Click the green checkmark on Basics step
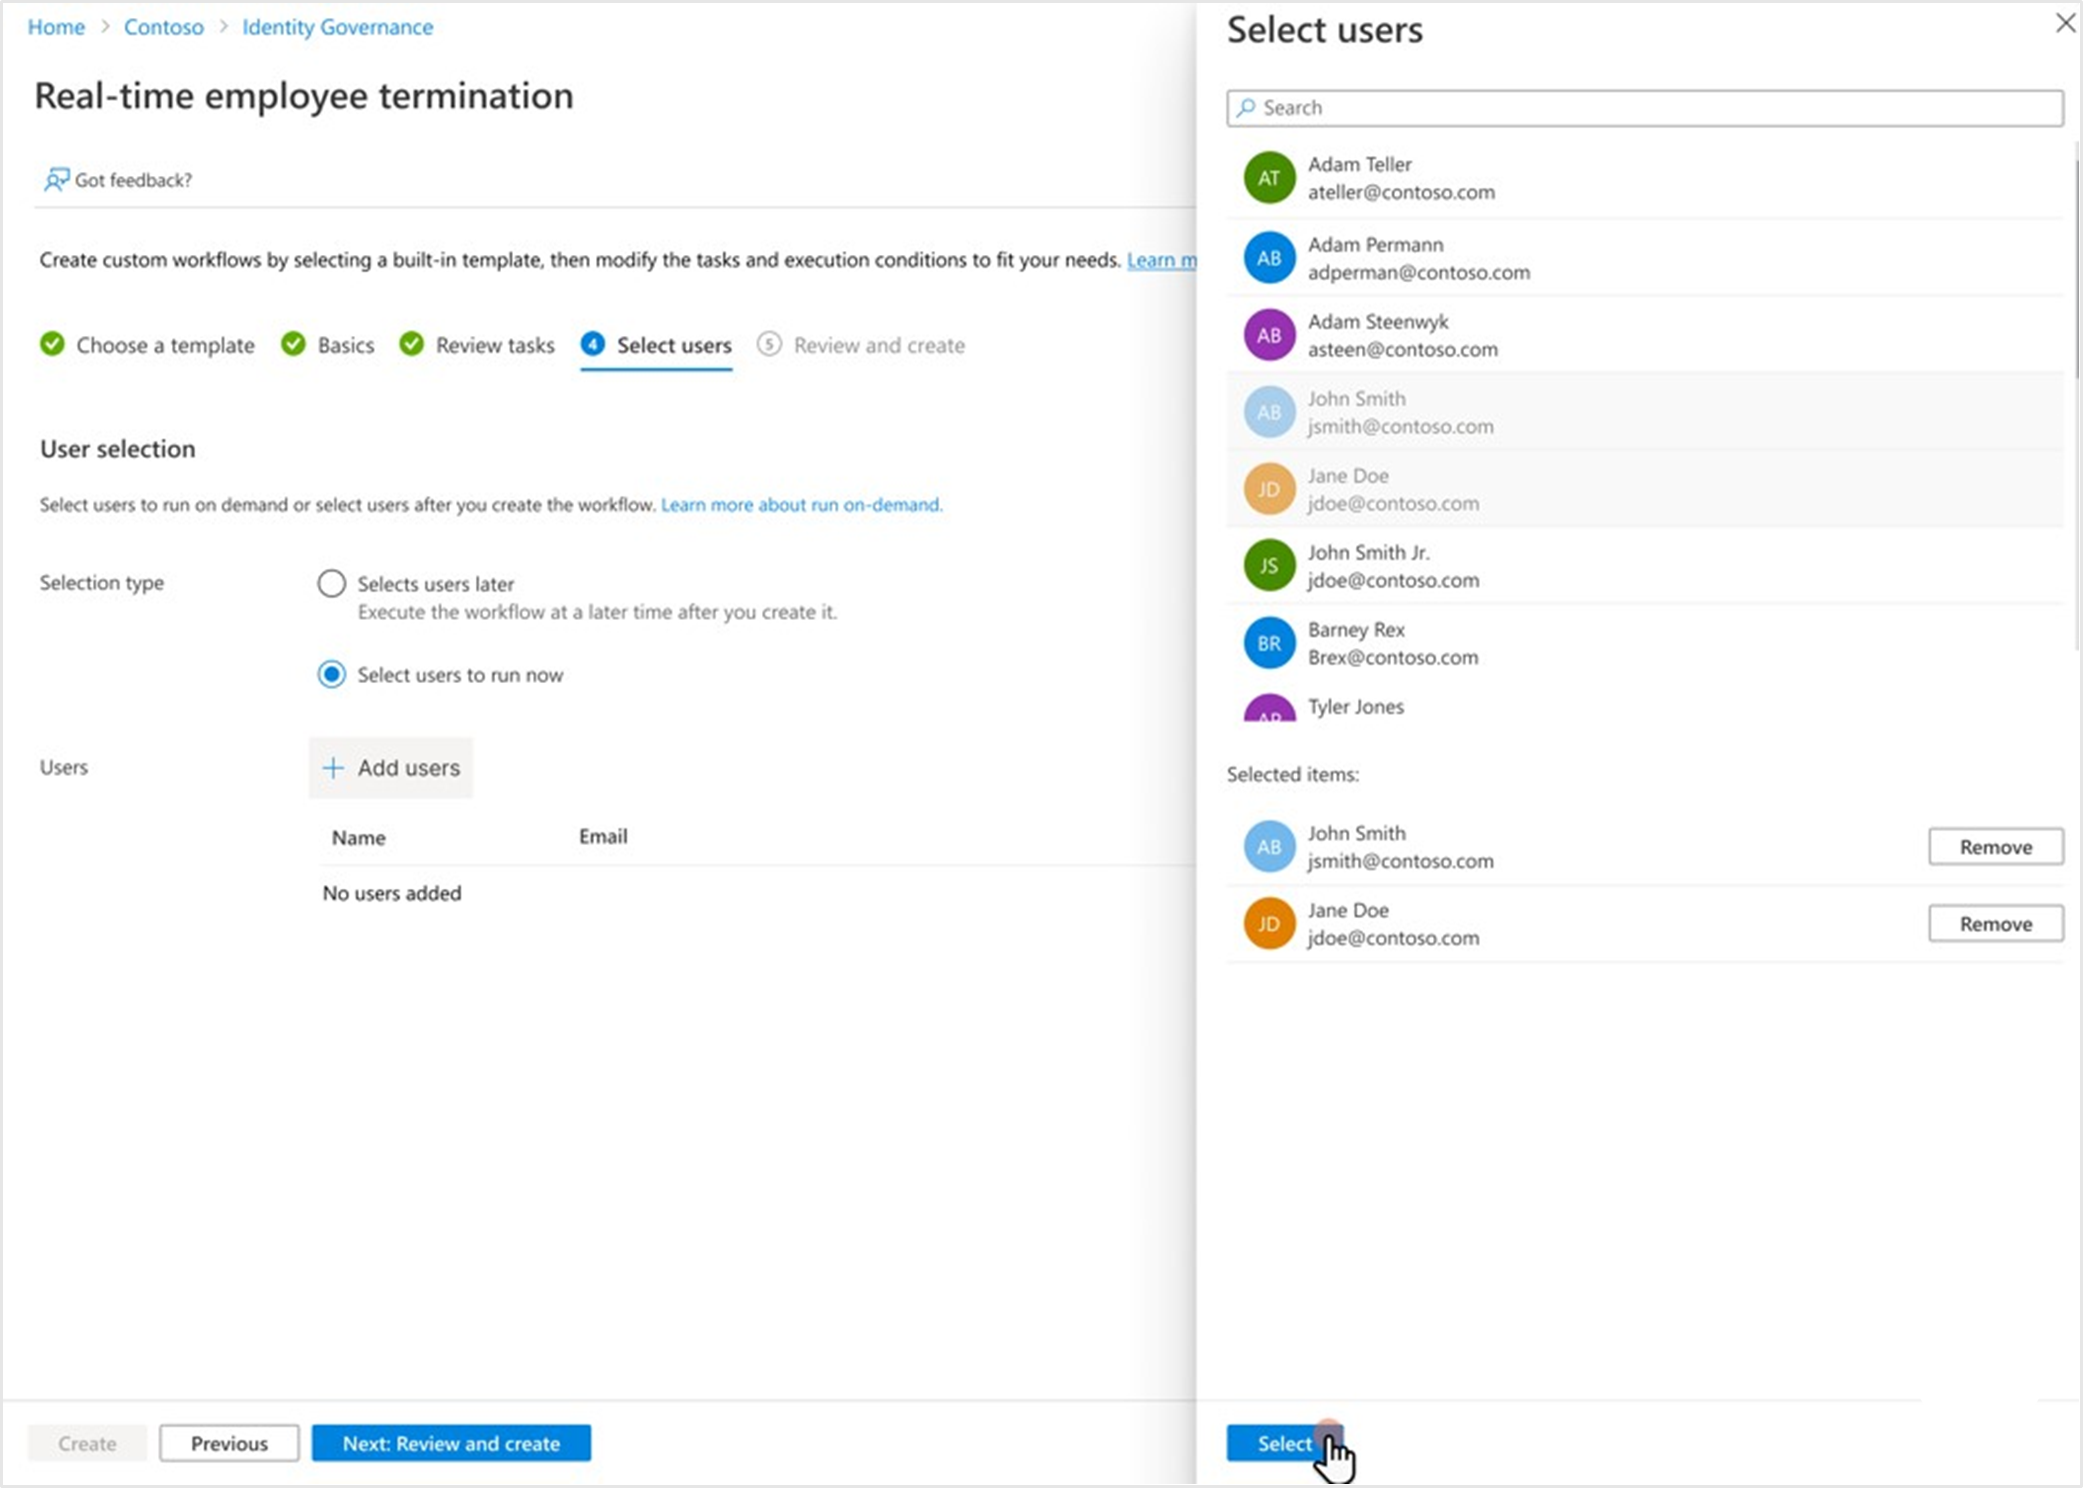 point(293,344)
